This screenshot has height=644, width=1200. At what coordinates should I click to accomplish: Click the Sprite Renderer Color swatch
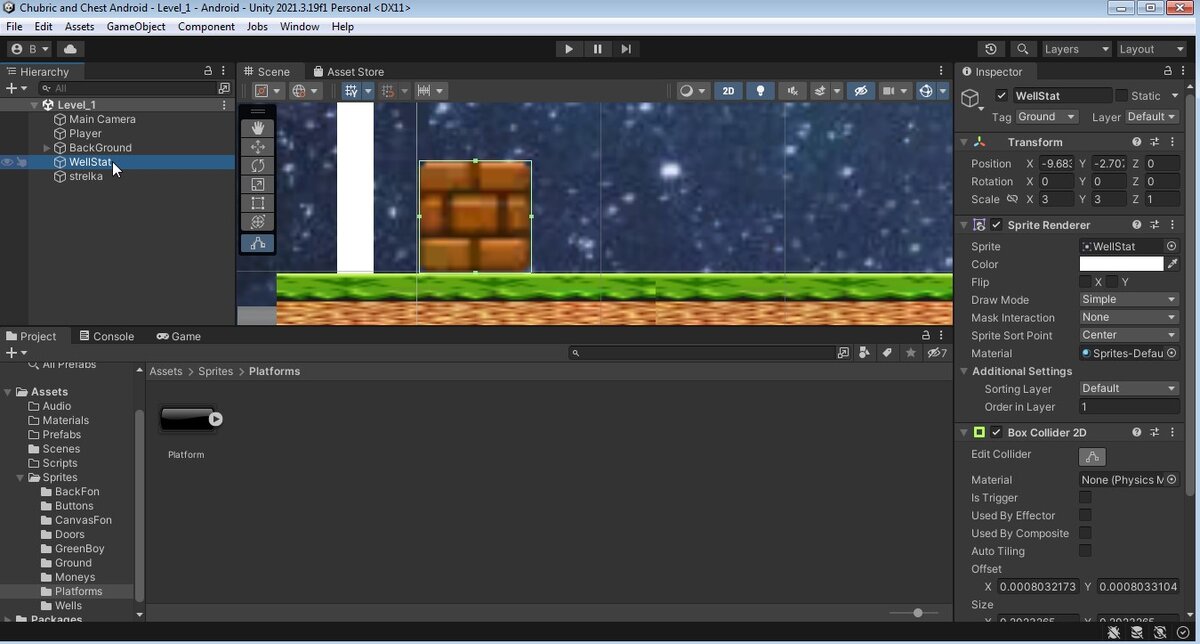(x=1121, y=264)
